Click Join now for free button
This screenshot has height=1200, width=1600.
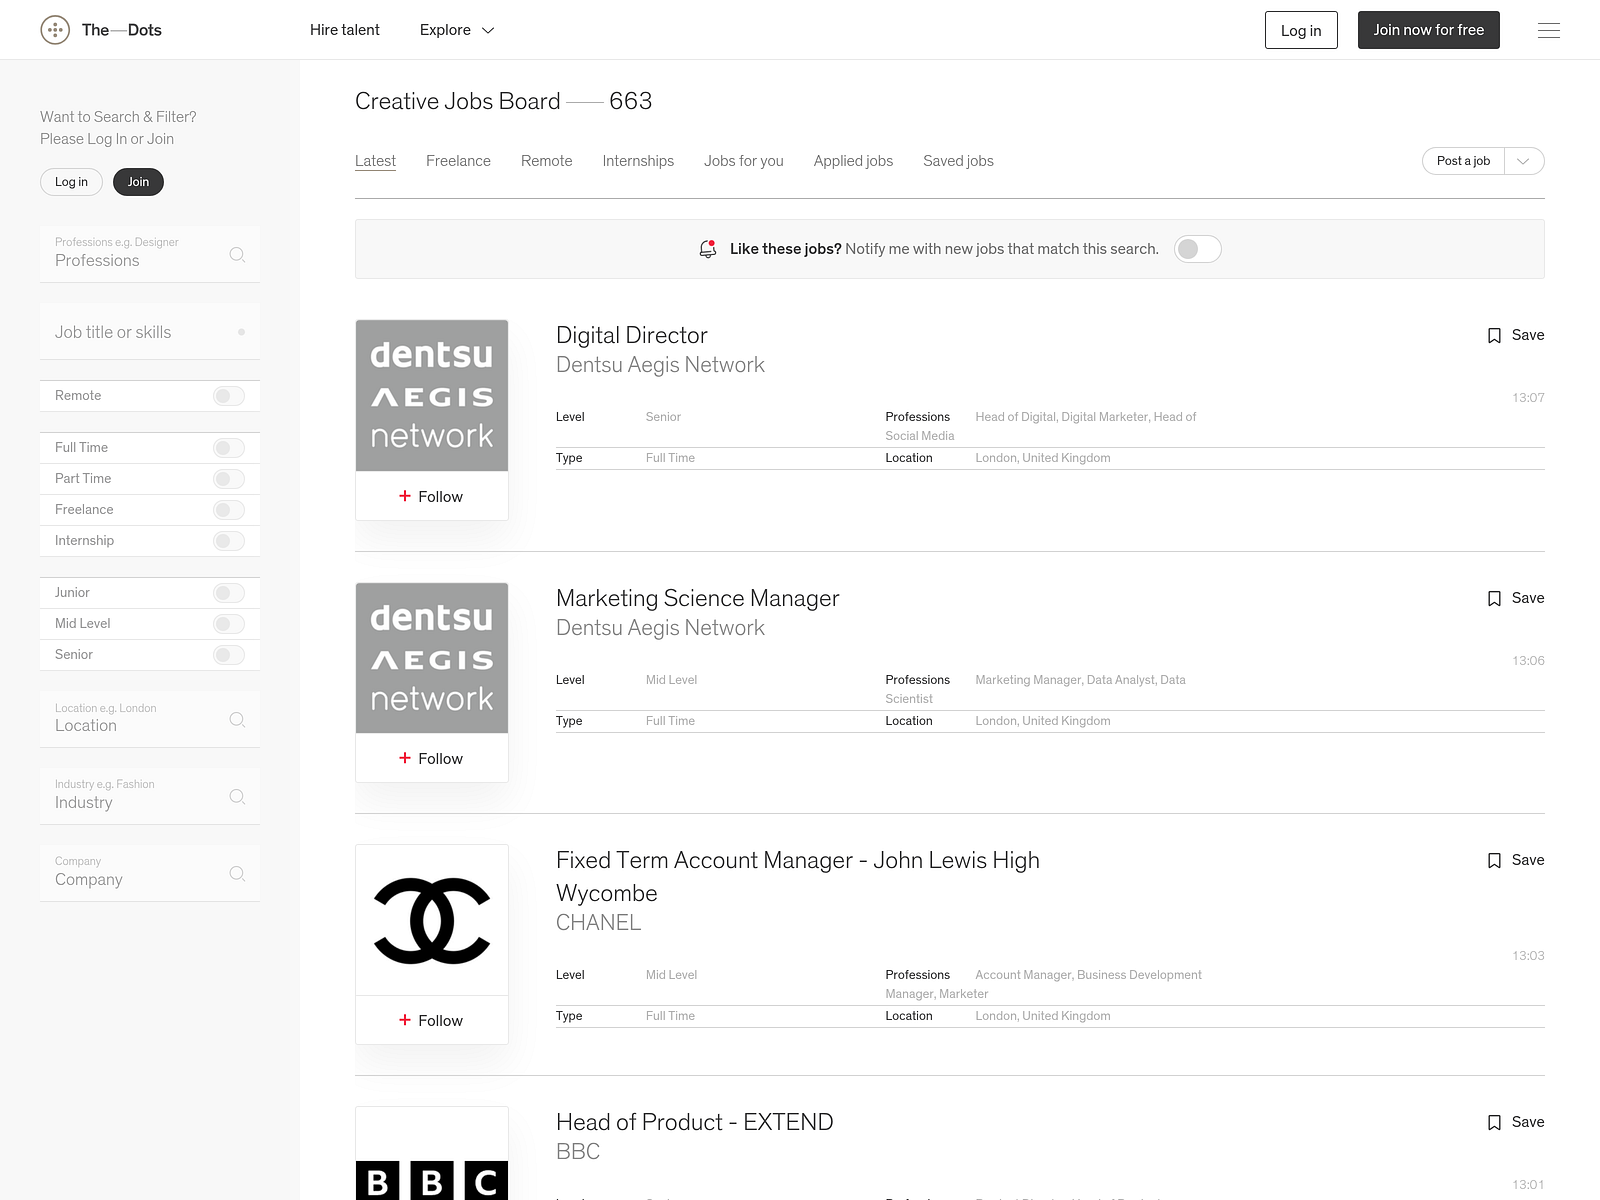[x=1429, y=30]
